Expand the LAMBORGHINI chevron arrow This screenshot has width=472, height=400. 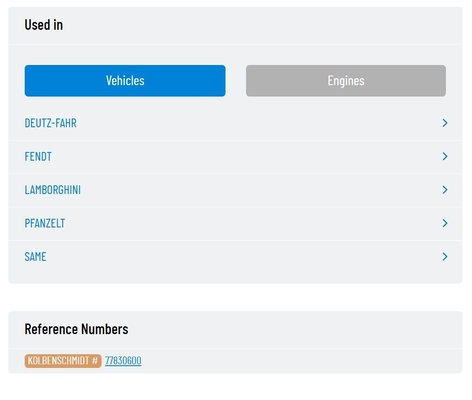click(445, 190)
